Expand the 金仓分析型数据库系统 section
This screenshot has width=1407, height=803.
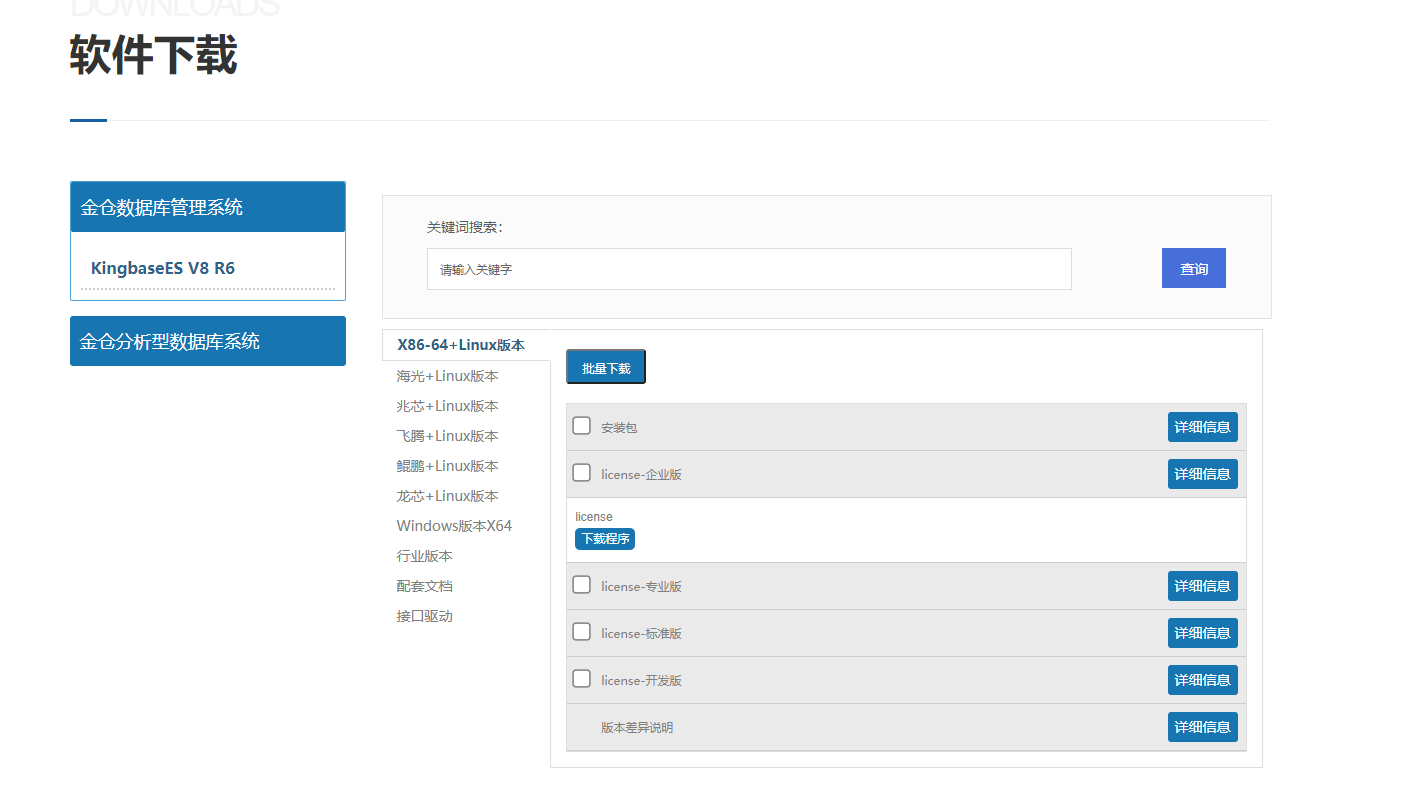208,341
